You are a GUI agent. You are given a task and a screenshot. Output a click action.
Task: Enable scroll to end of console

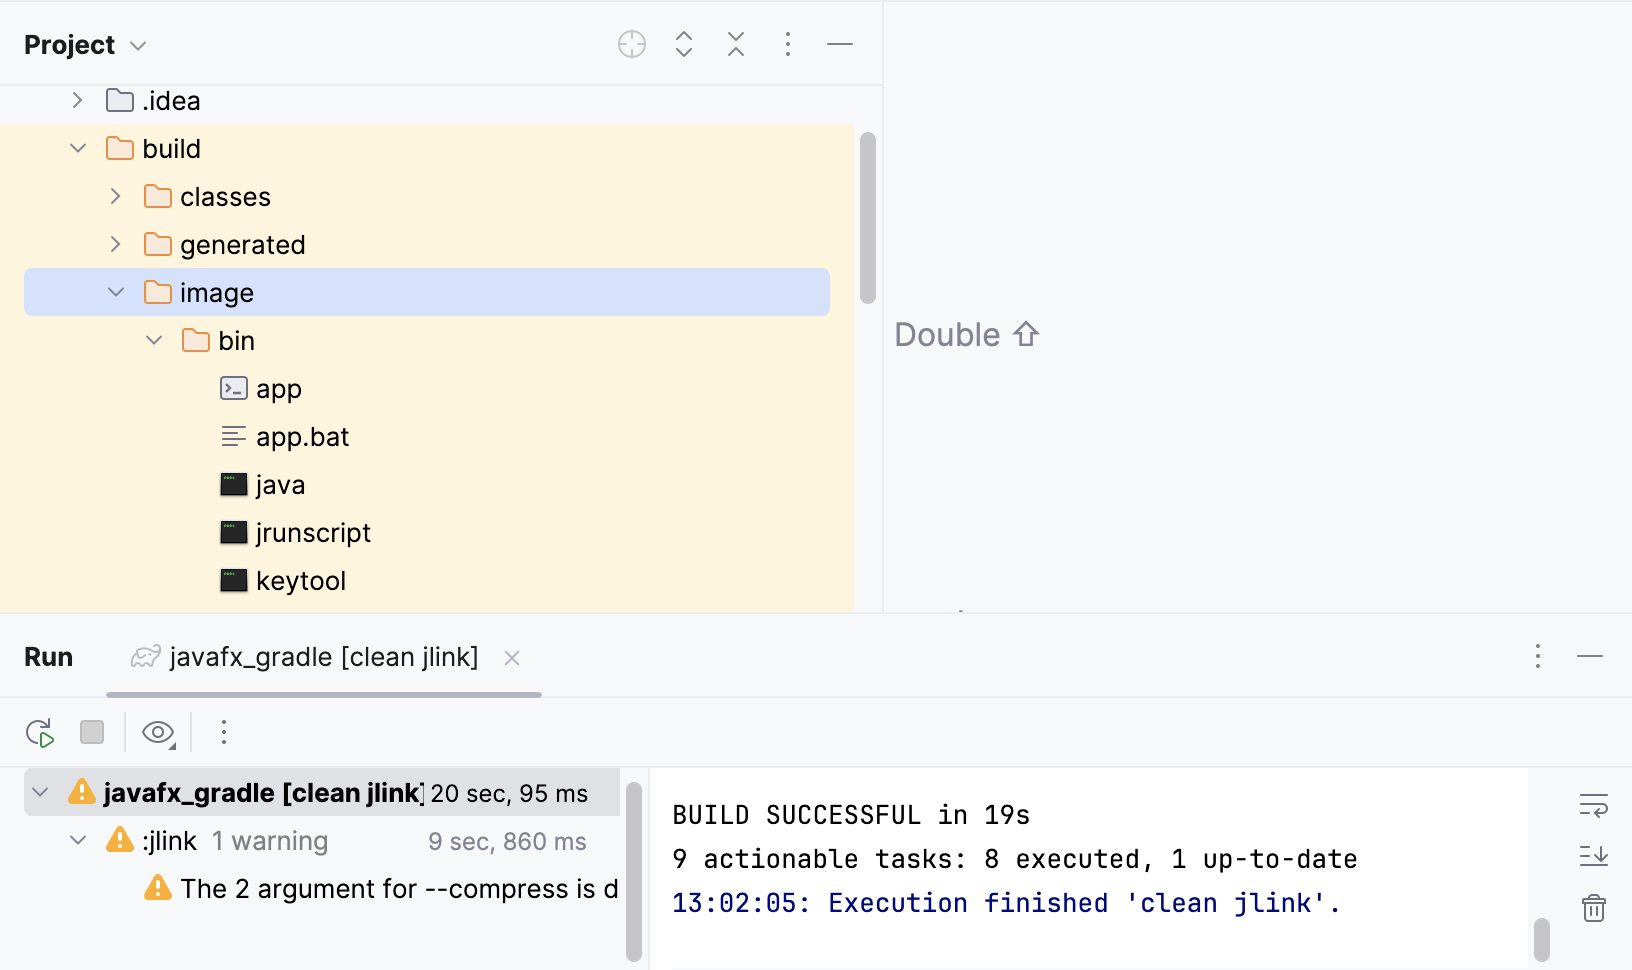pos(1593,856)
